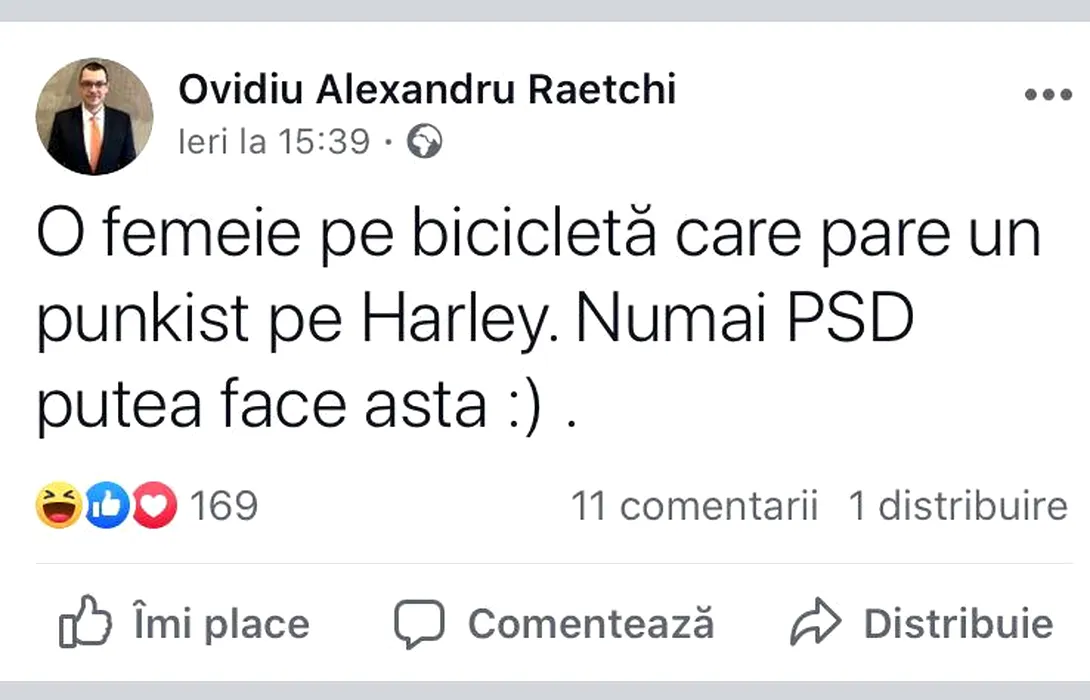Image resolution: width=1090 pixels, height=700 pixels.
Task: Click the red heart Love reaction icon
Action: [x=154, y=505]
